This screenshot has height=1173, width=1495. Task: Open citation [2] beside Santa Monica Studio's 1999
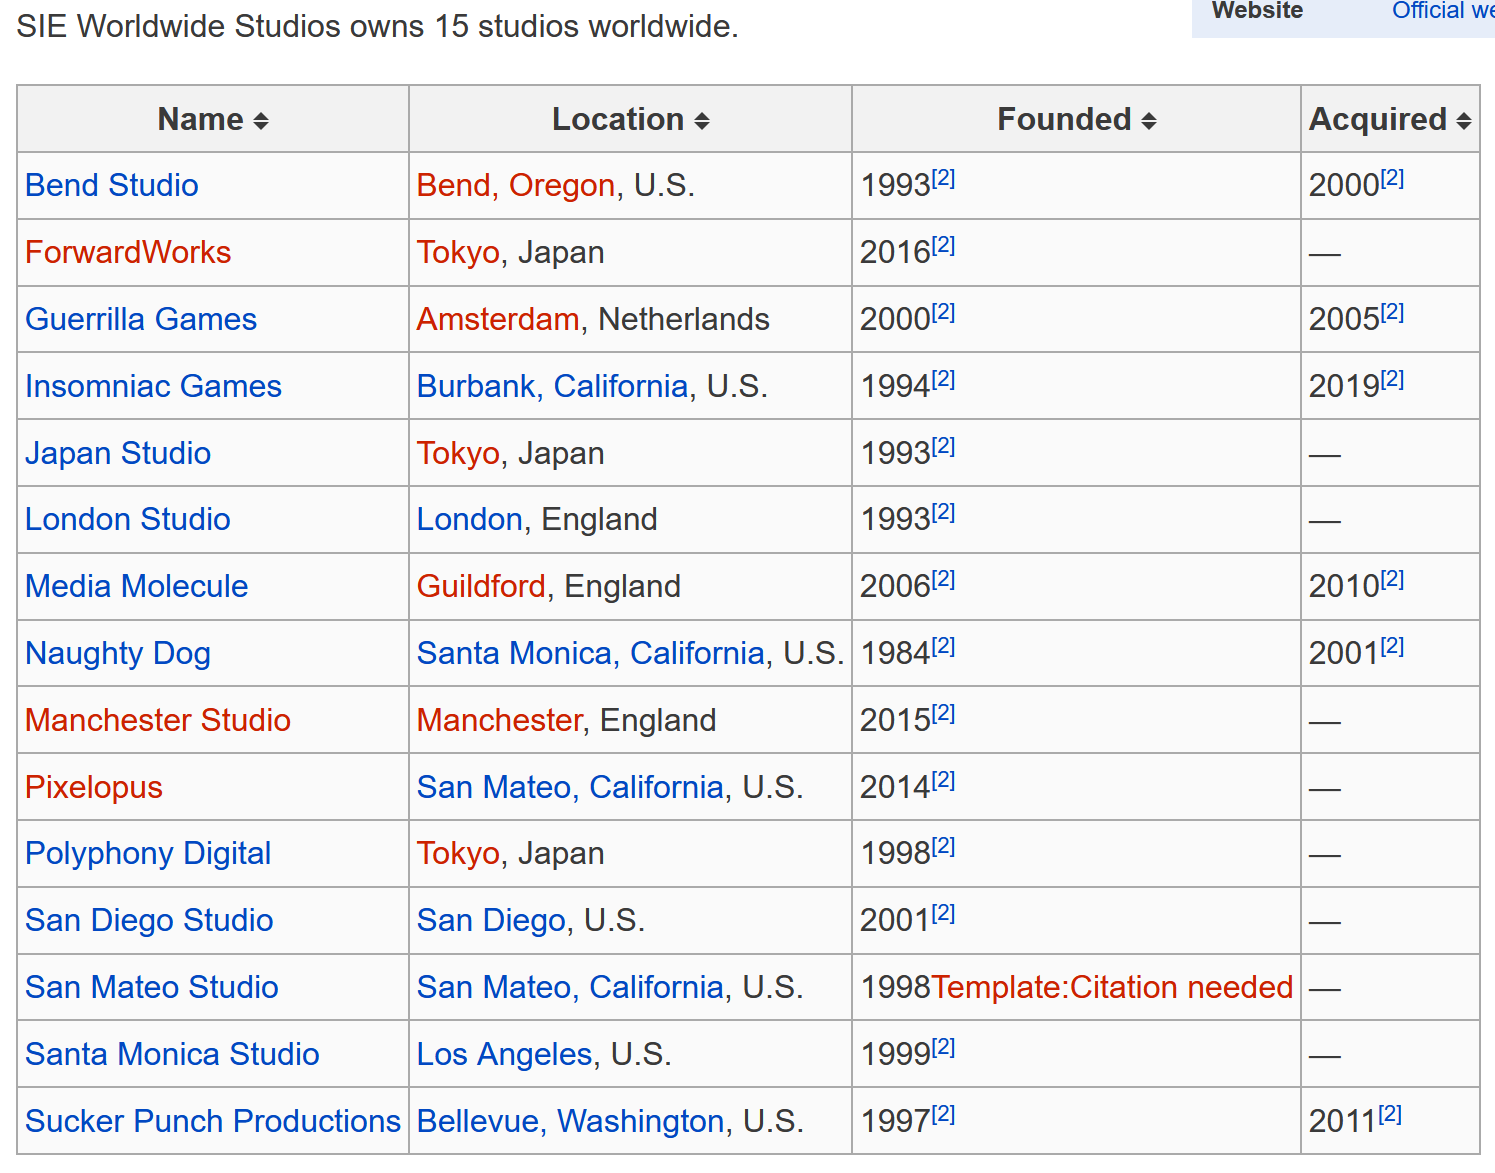[943, 1047]
